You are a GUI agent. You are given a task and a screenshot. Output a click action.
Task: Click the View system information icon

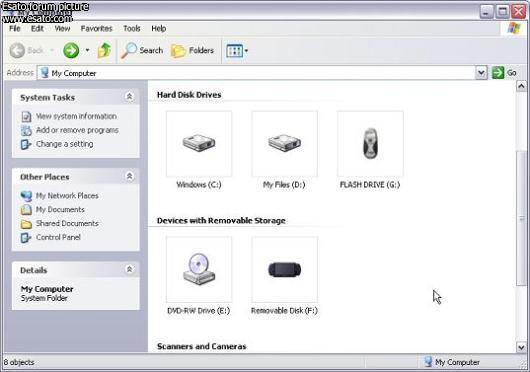[x=26, y=116]
